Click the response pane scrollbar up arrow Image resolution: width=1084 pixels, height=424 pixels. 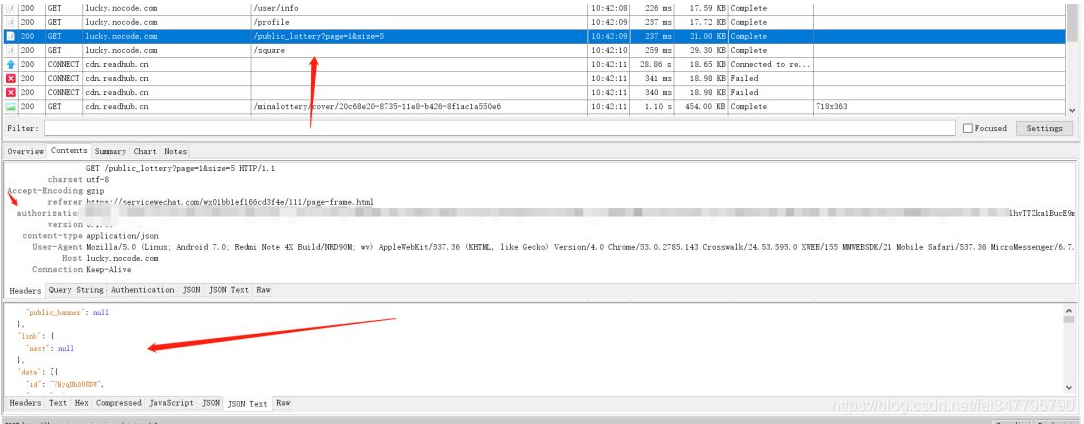(1070, 313)
